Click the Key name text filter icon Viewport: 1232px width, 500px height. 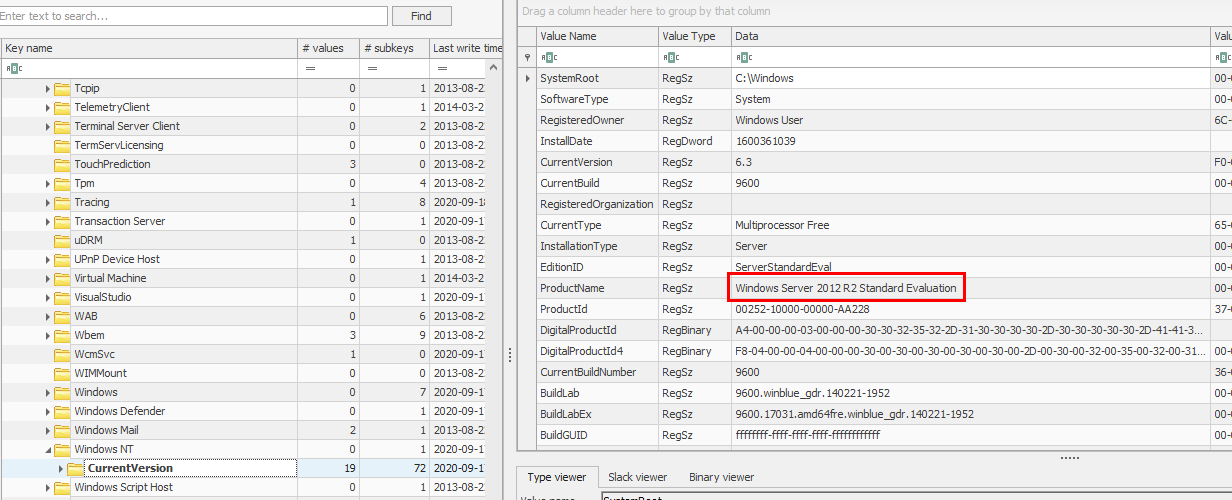point(13,68)
